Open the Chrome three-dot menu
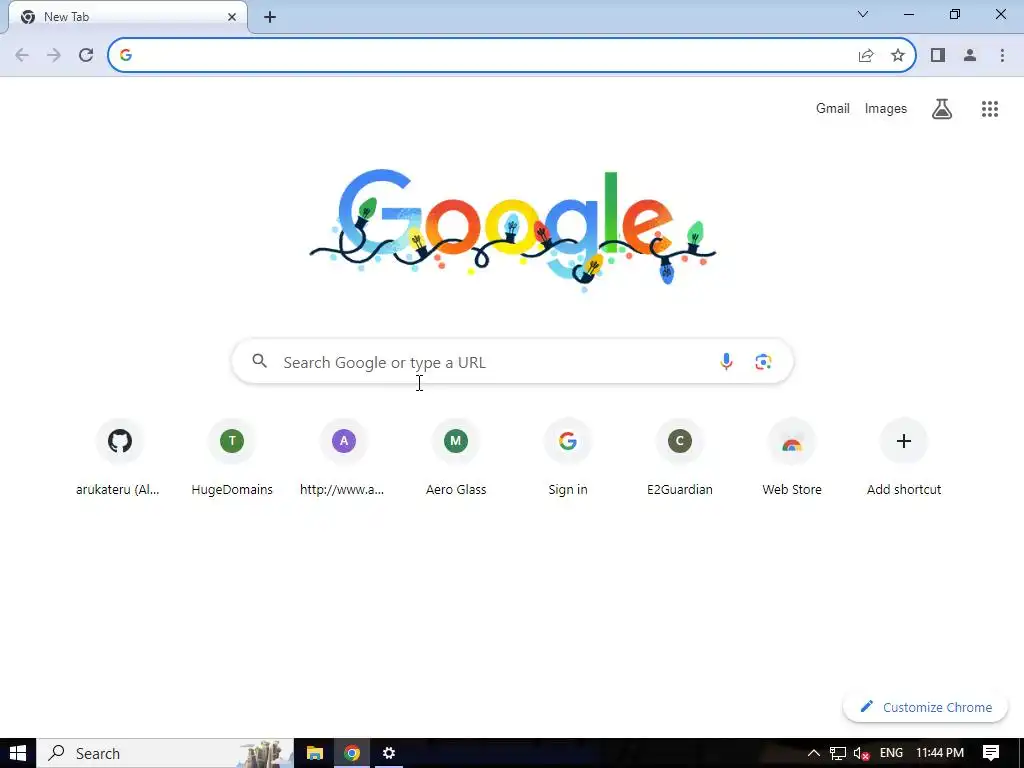Viewport: 1024px width, 768px height. pyautogui.click(x=1002, y=56)
